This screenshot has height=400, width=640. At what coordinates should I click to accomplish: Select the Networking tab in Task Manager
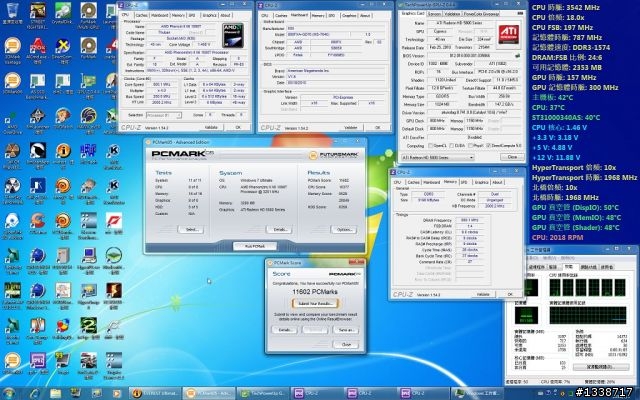click(588, 267)
